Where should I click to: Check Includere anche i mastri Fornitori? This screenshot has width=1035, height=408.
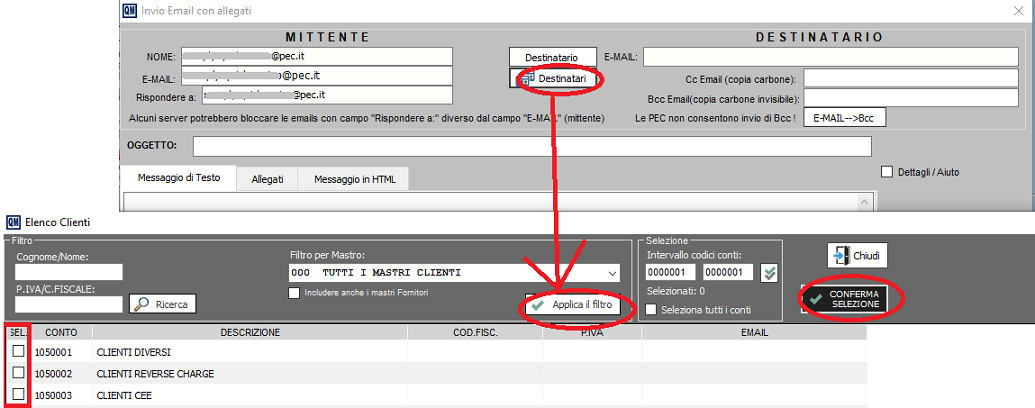(294, 293)
